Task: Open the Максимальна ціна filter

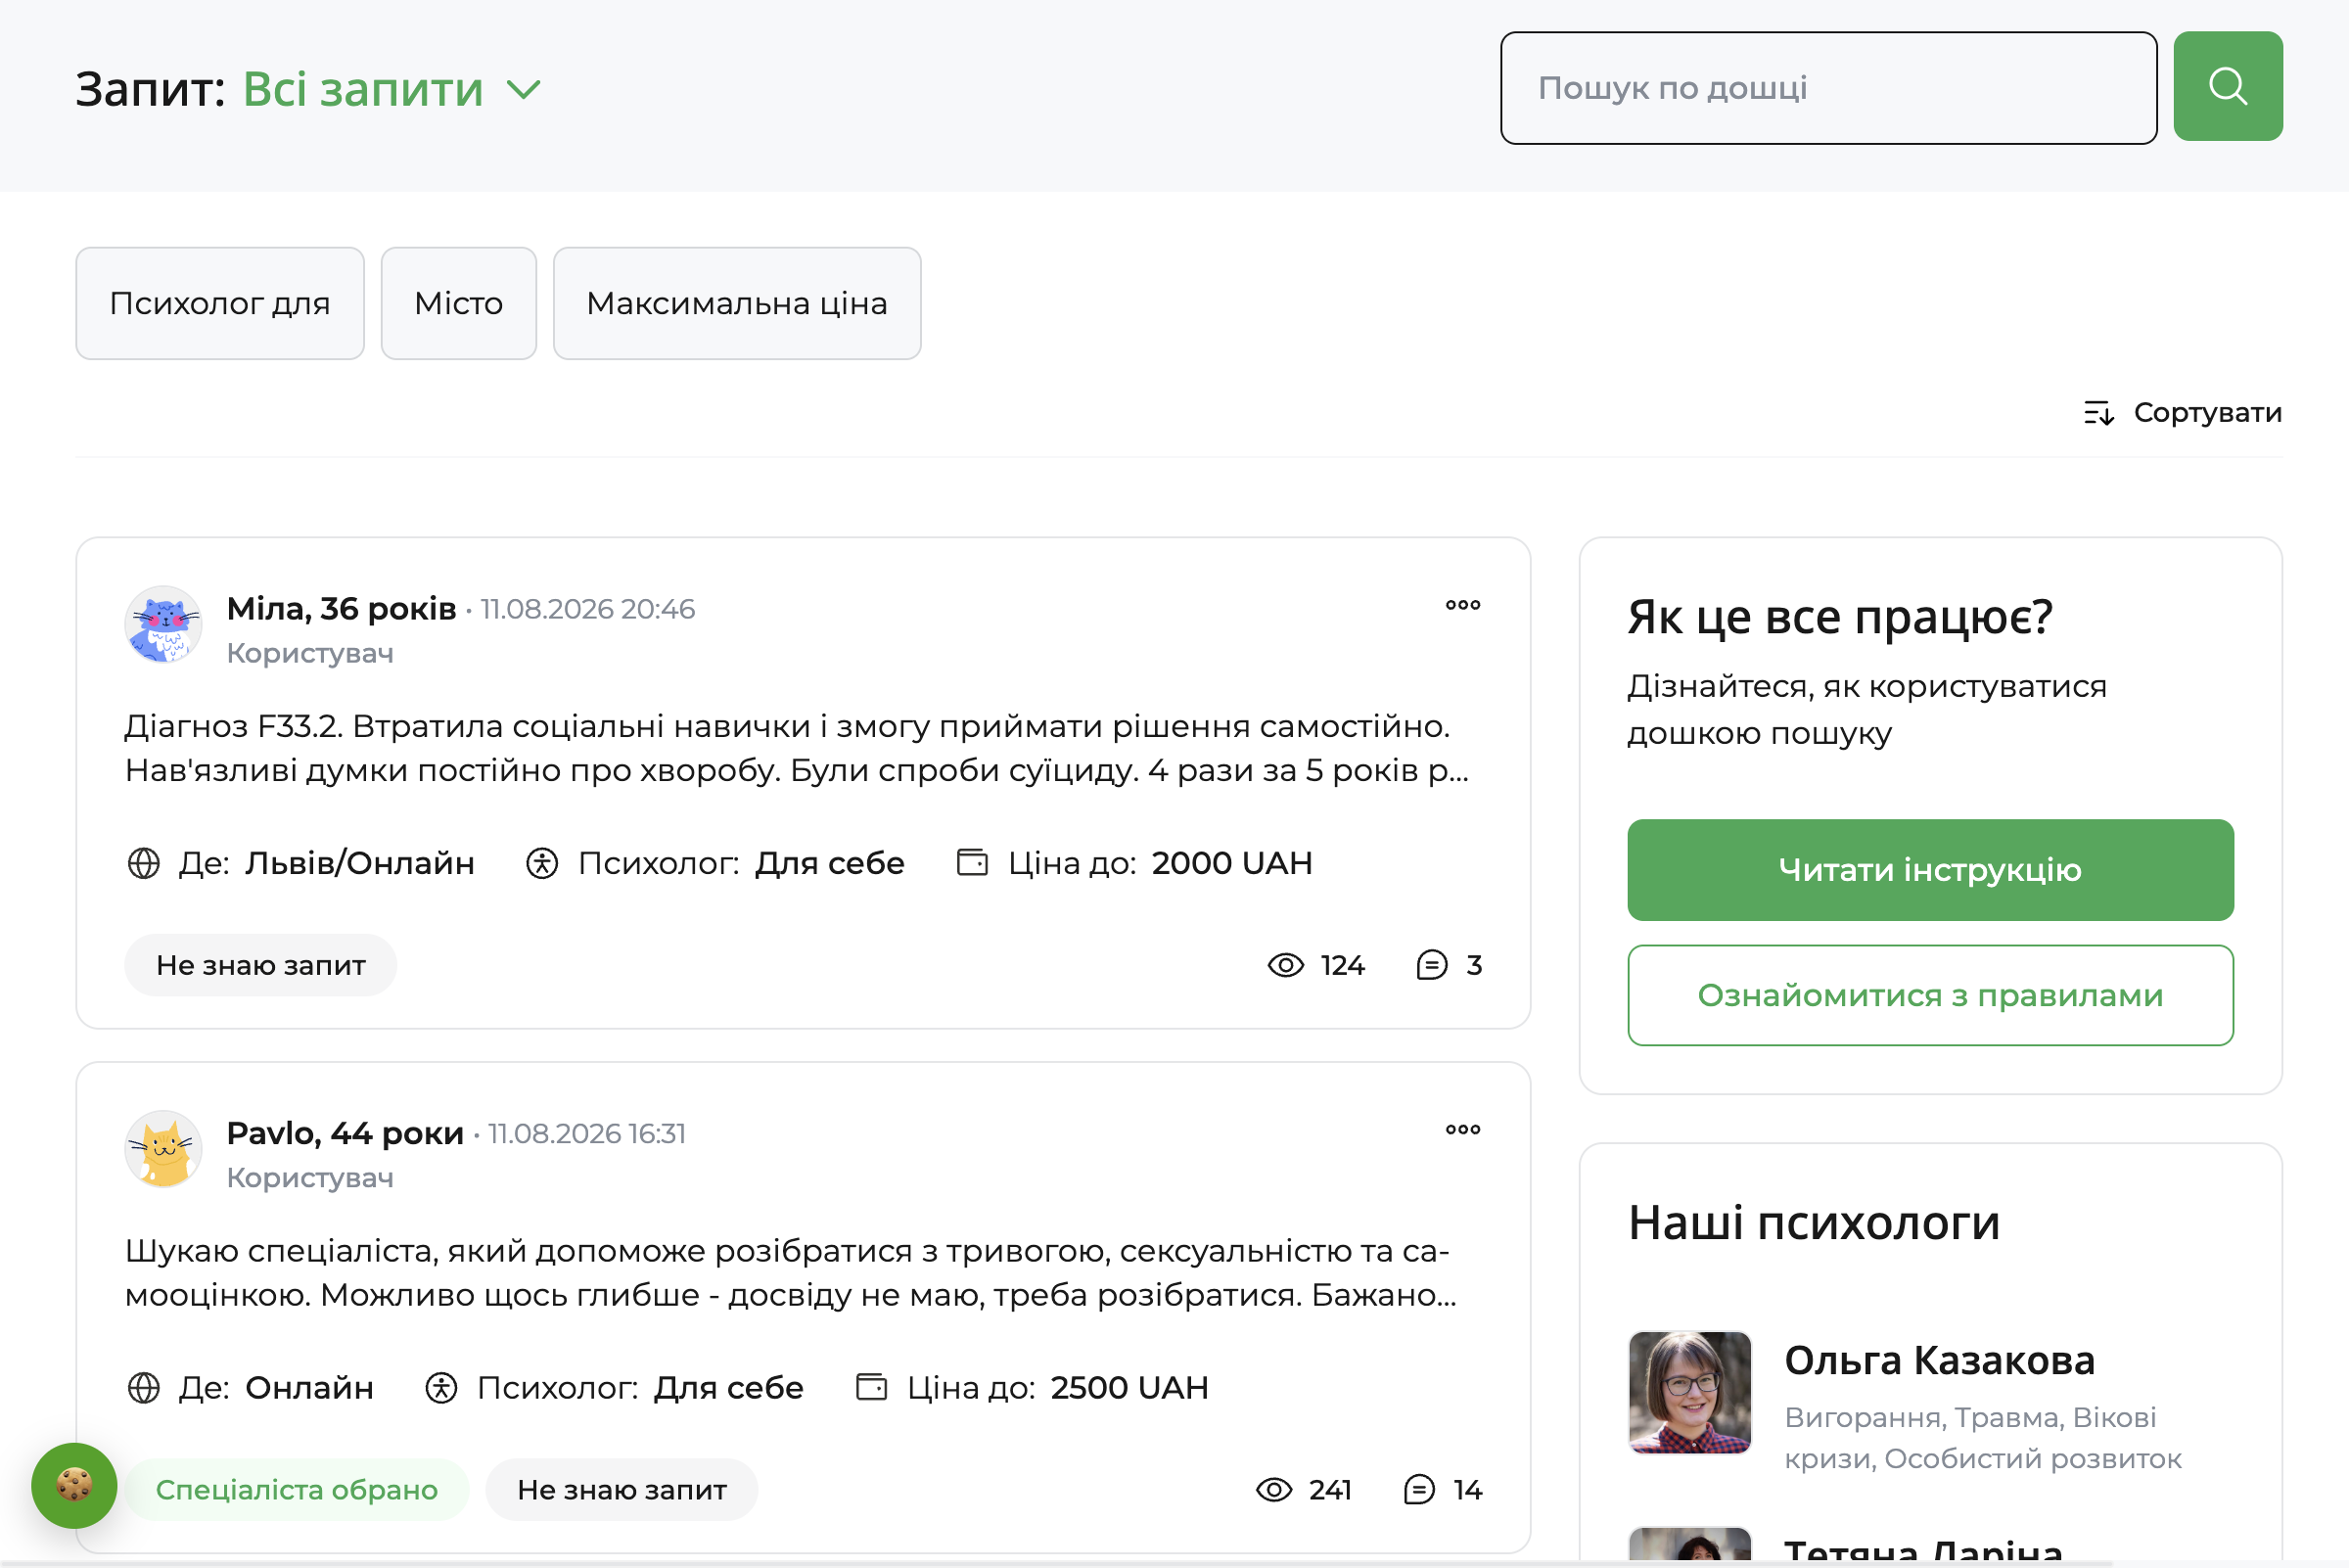Action: 736,303
